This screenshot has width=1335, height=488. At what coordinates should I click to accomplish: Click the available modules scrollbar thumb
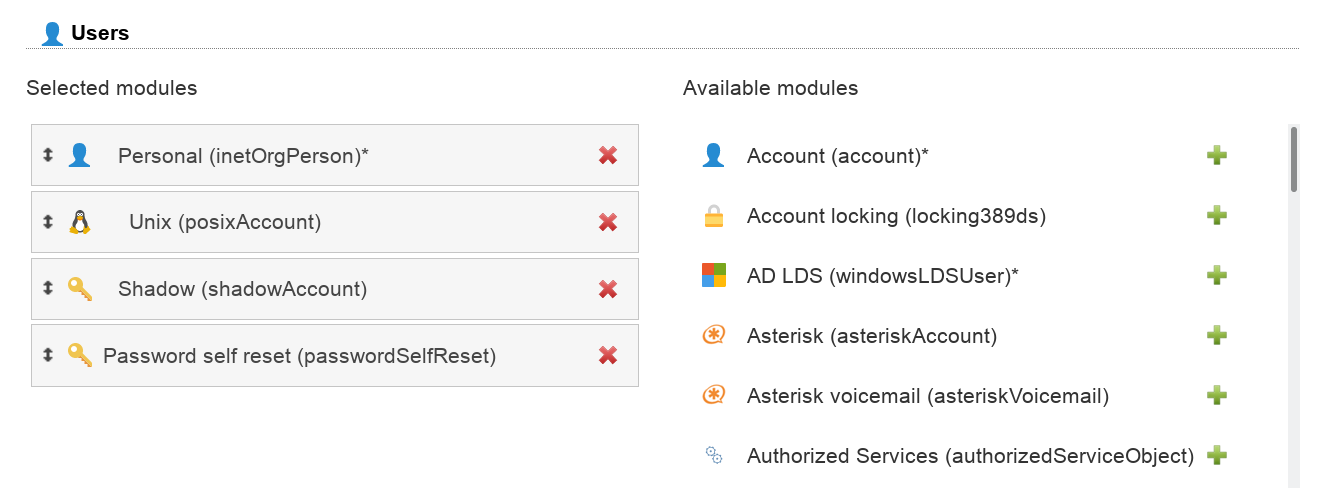(1293, 158)
